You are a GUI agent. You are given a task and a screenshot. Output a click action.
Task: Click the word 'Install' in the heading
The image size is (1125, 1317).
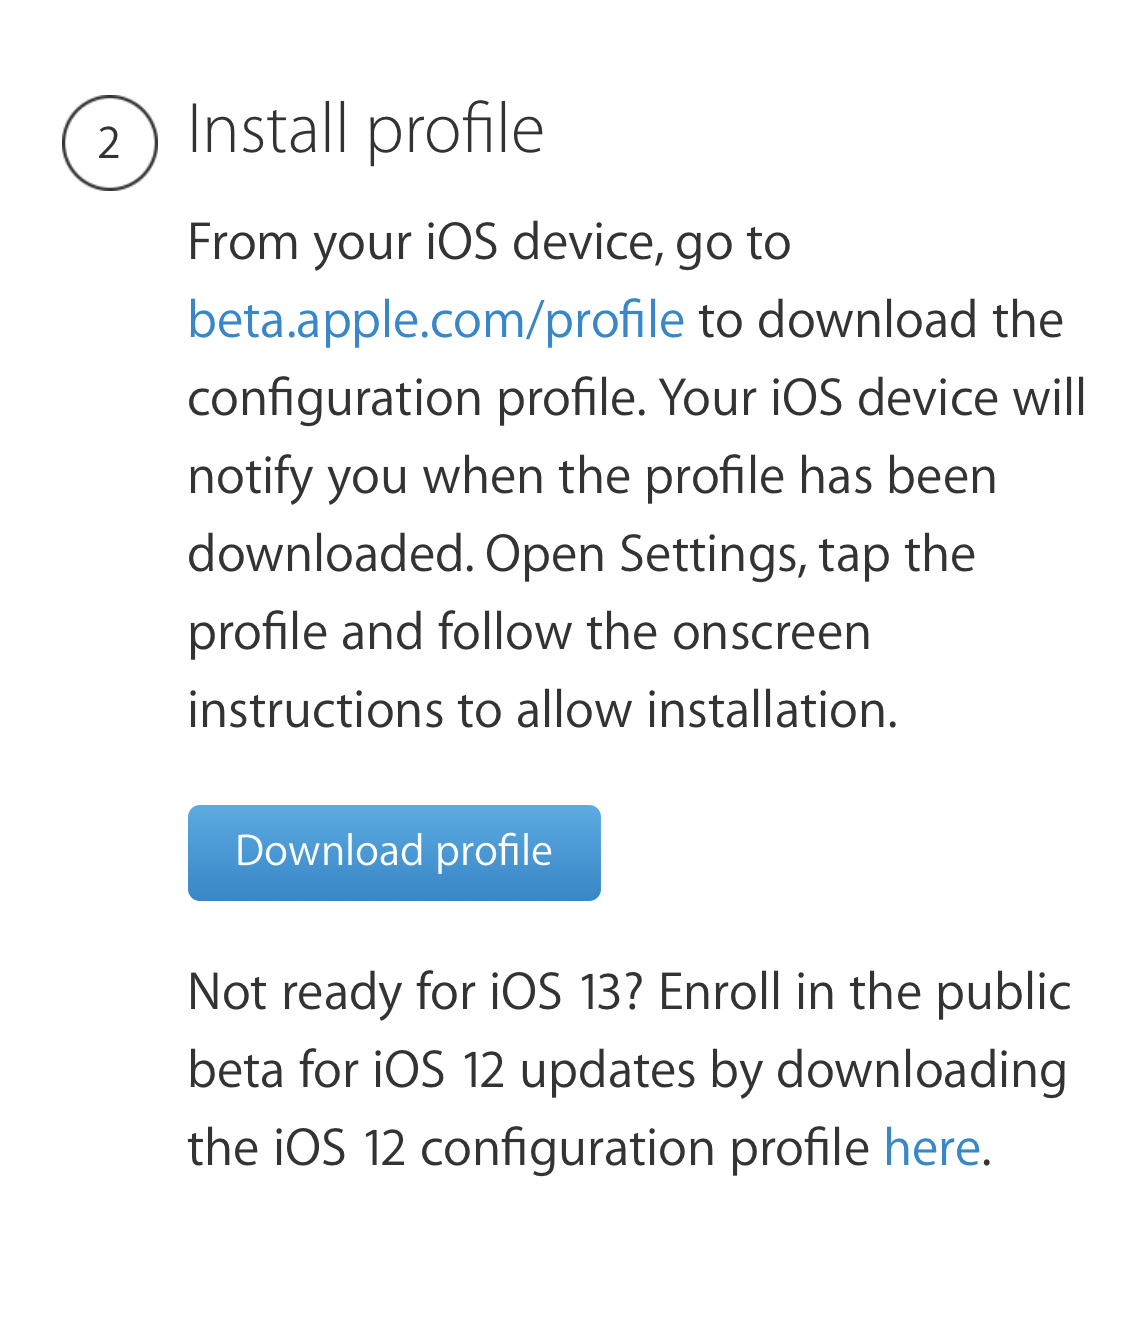tap(268, 130)
